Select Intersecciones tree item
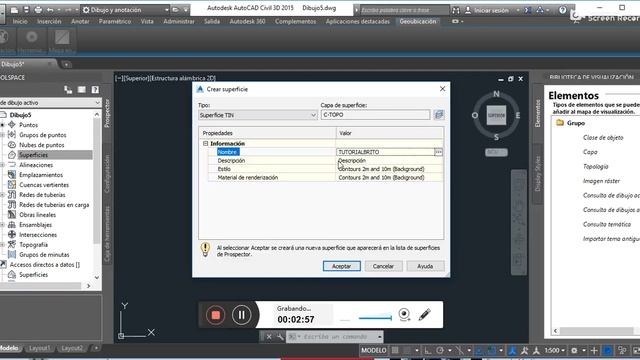This screenshot has height=360, width=640. point(38,235)
